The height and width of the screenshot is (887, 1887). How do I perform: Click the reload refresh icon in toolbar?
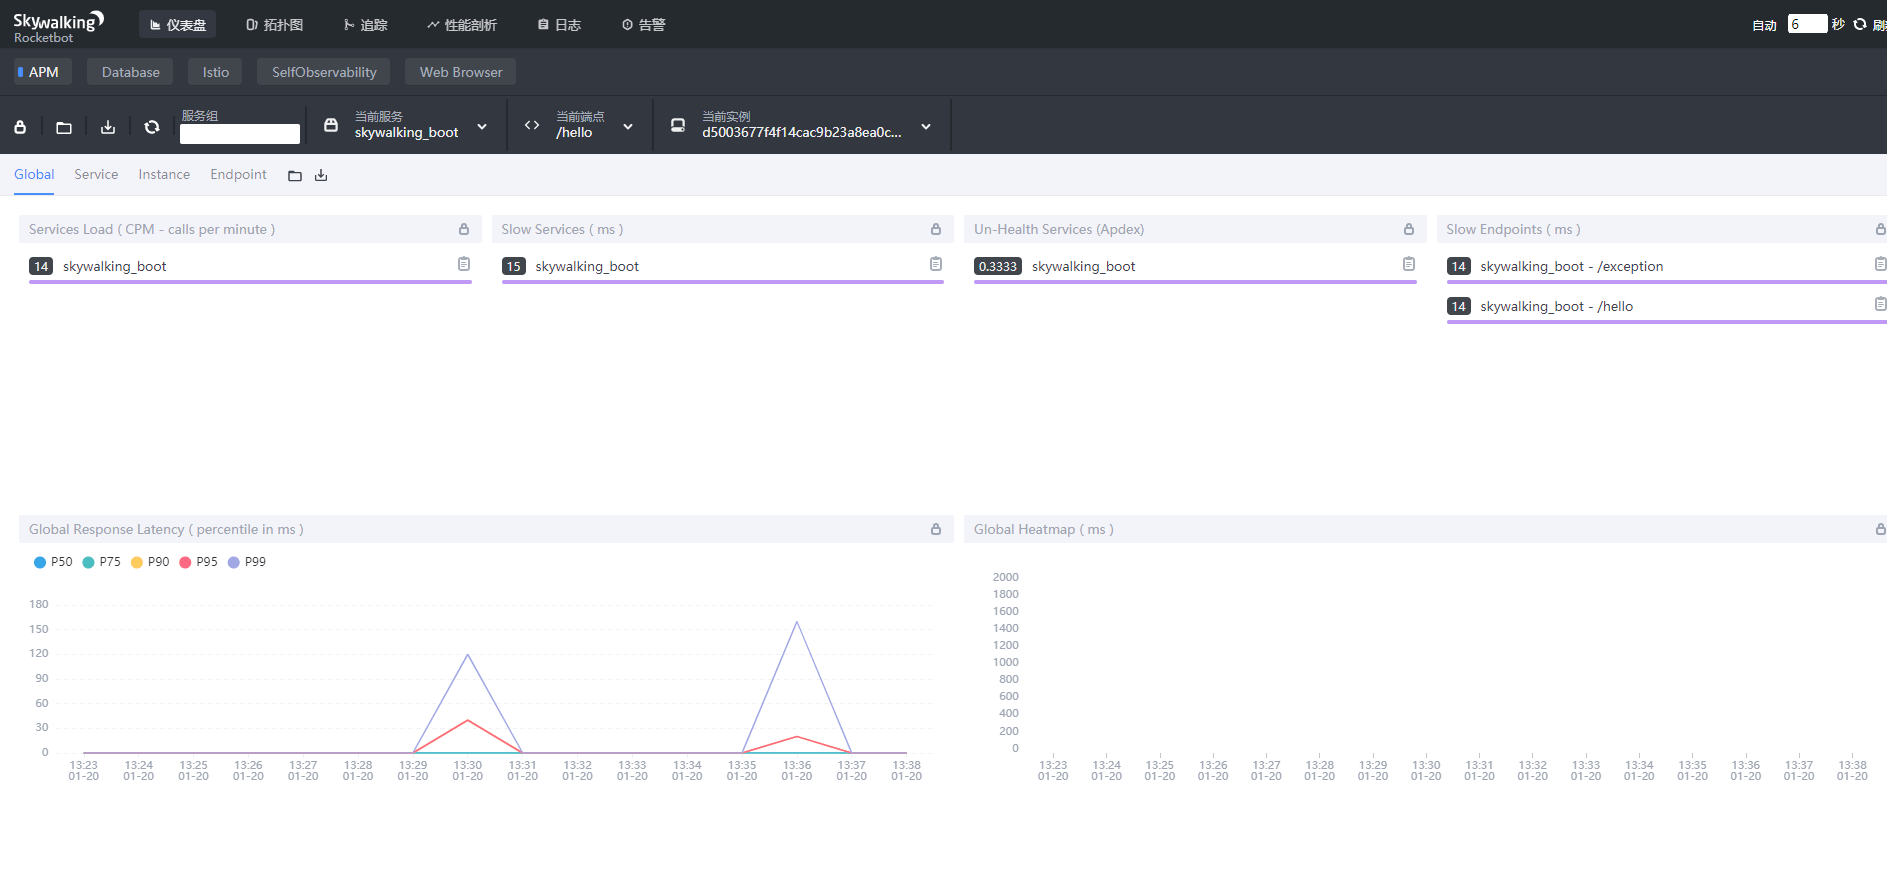pos(152,127)
